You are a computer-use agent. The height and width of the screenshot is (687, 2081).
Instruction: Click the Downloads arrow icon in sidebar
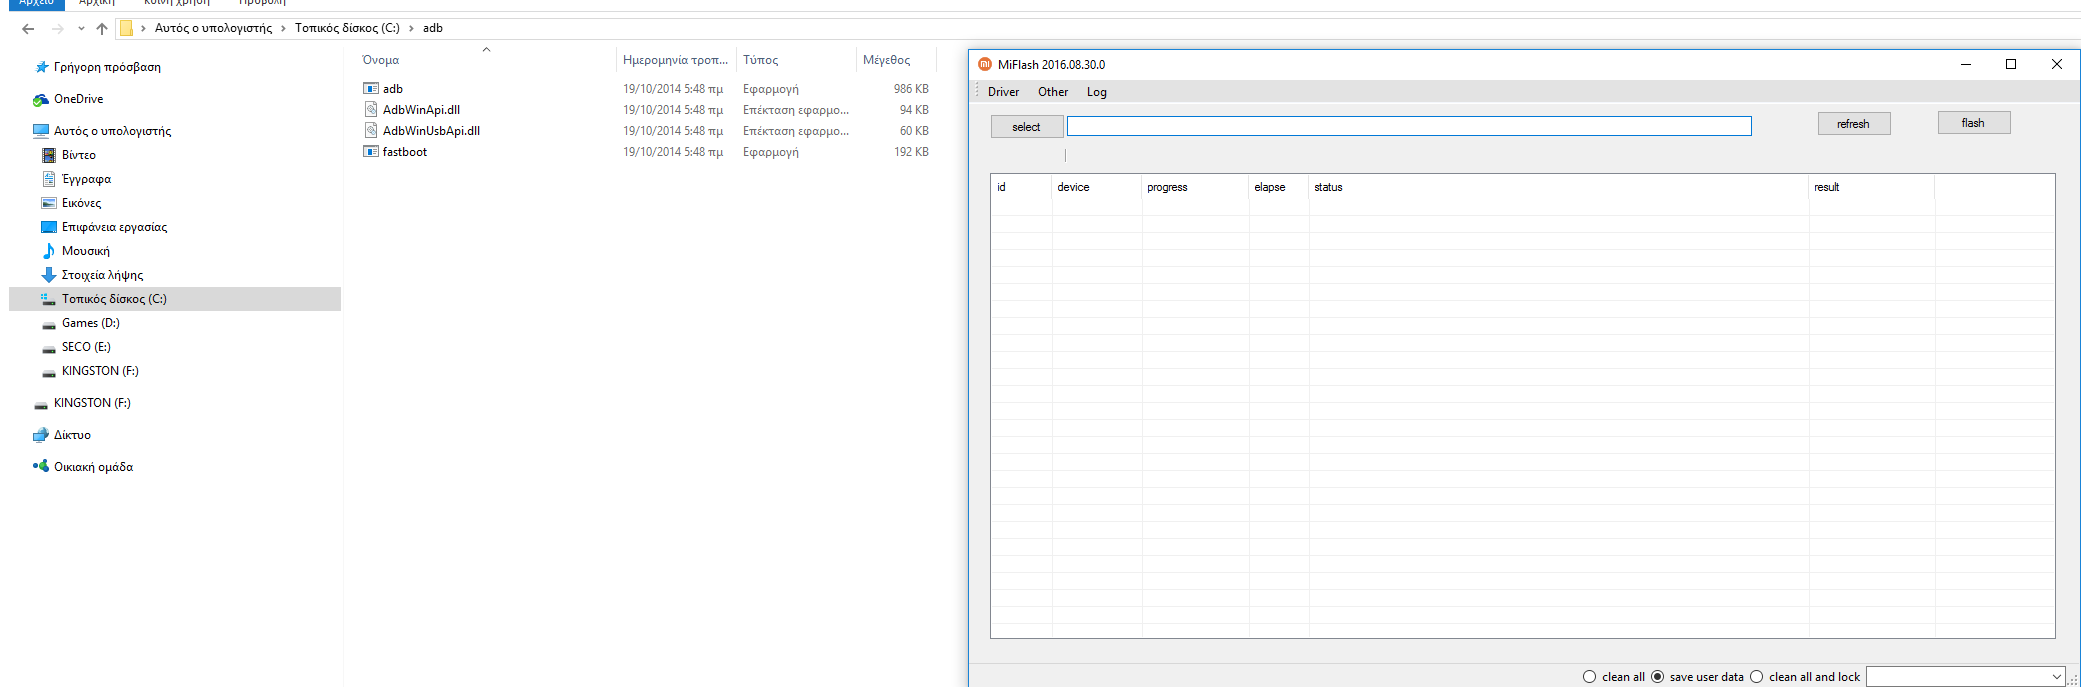click(48, 275)
